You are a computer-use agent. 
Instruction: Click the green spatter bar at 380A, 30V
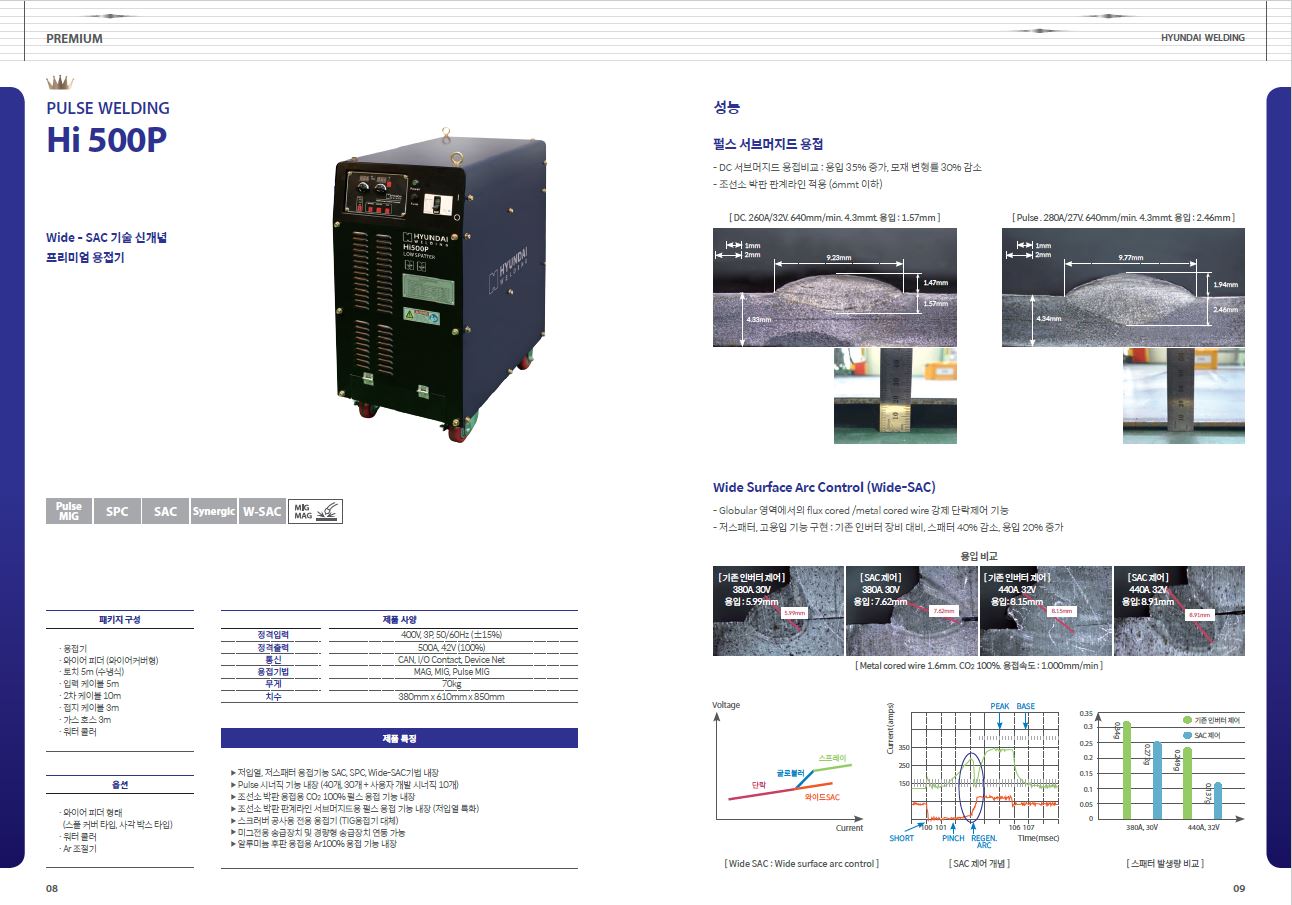(x=1126, y=770)
